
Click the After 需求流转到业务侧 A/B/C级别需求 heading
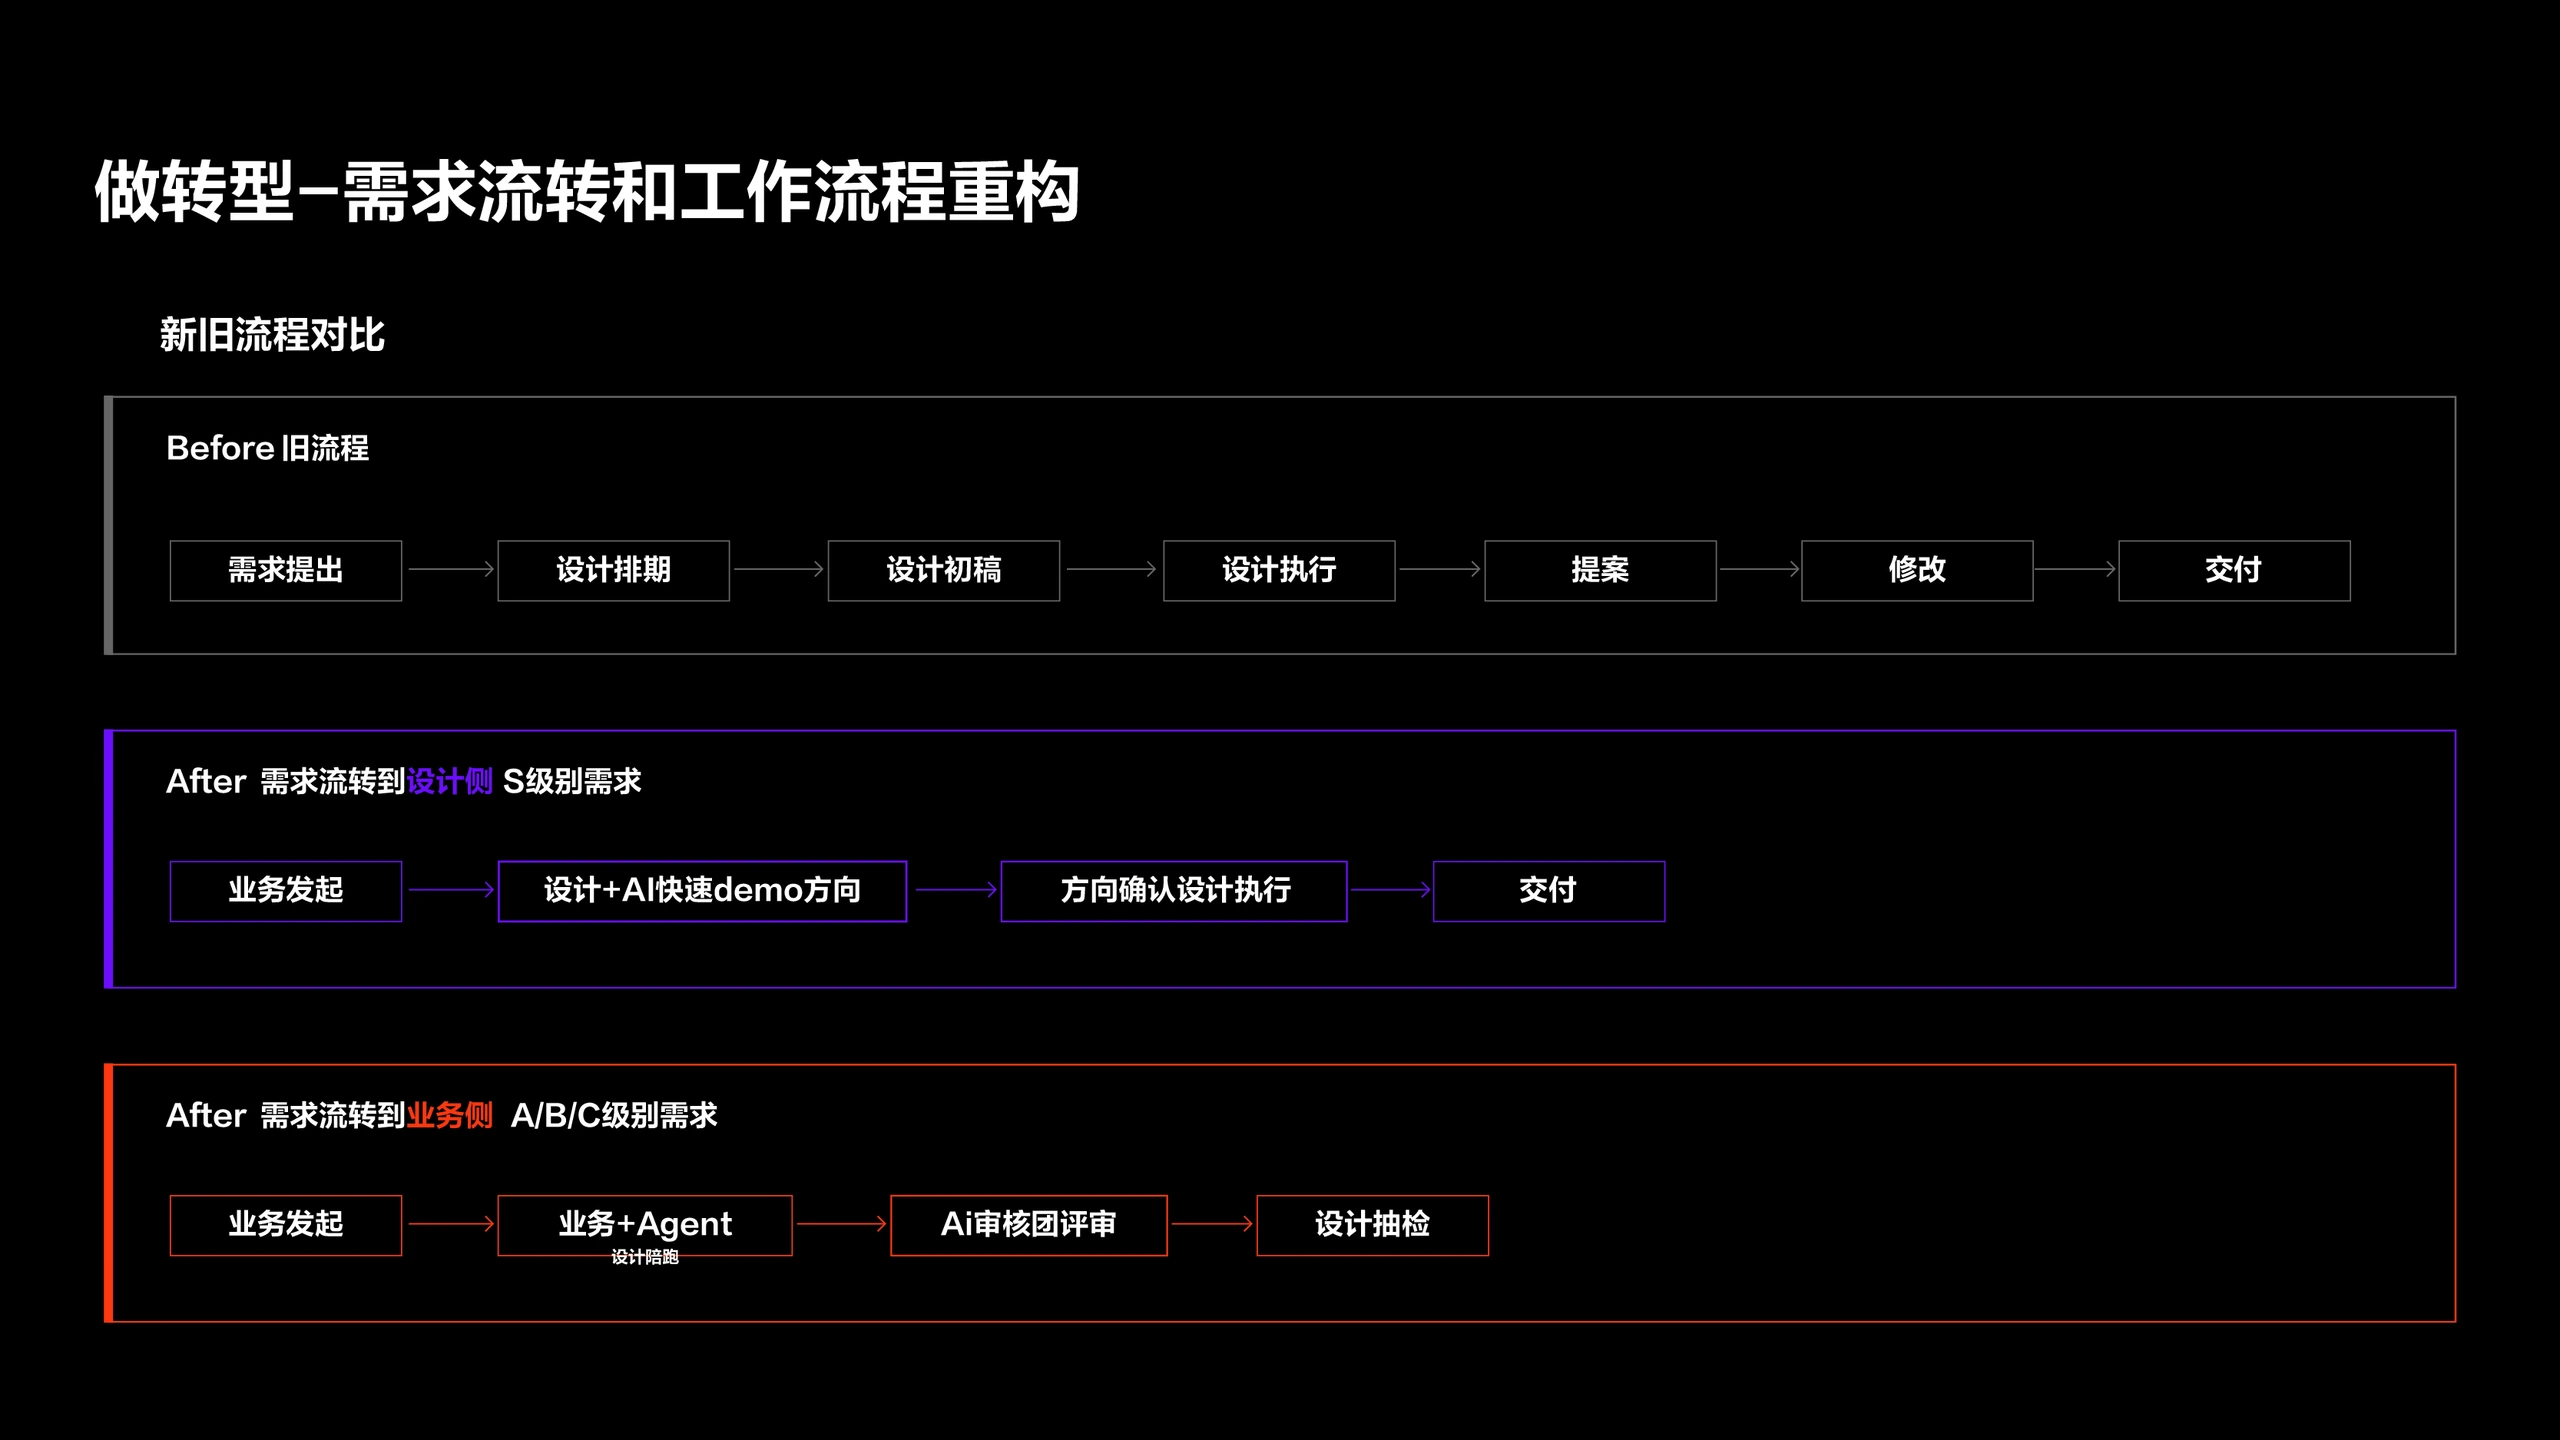coord(441,1115)
